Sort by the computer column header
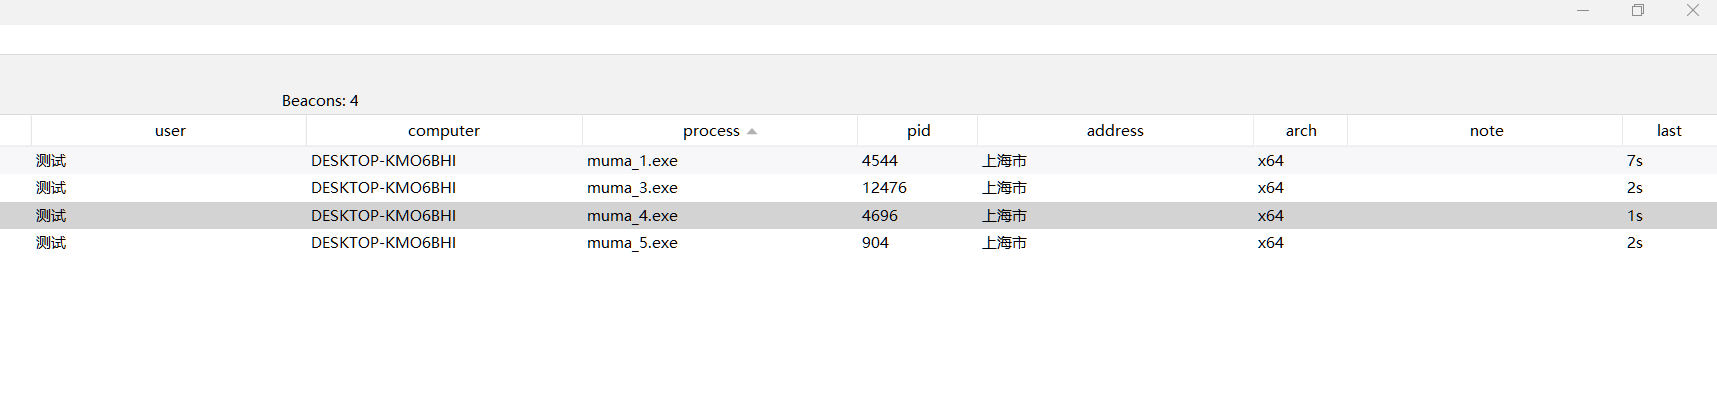1717x402 pixels. pos(444,131)
